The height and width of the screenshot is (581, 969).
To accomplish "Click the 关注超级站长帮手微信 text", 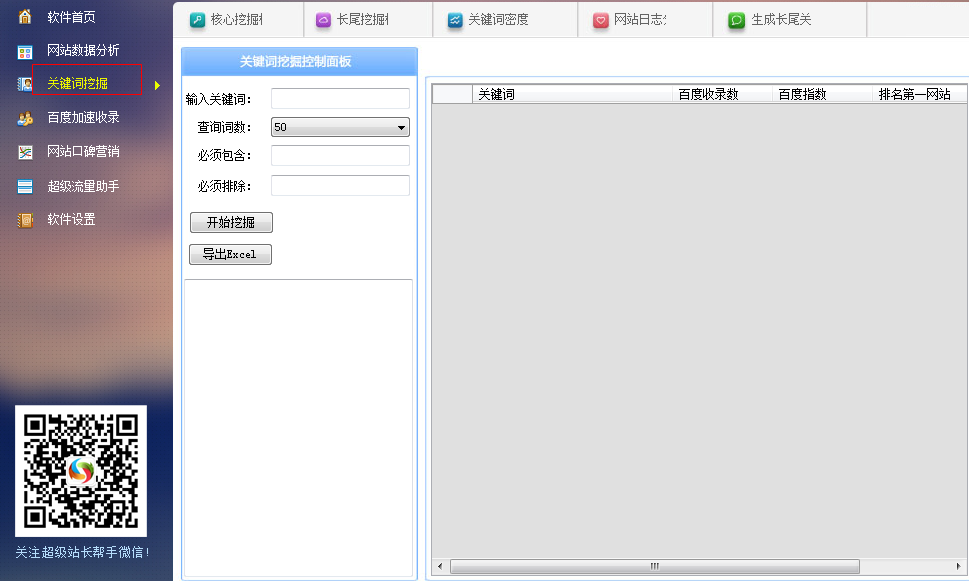I will point(82,552).
